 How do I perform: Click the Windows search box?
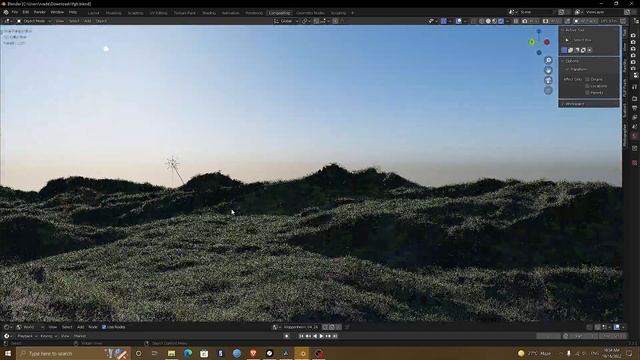(73, 353)
